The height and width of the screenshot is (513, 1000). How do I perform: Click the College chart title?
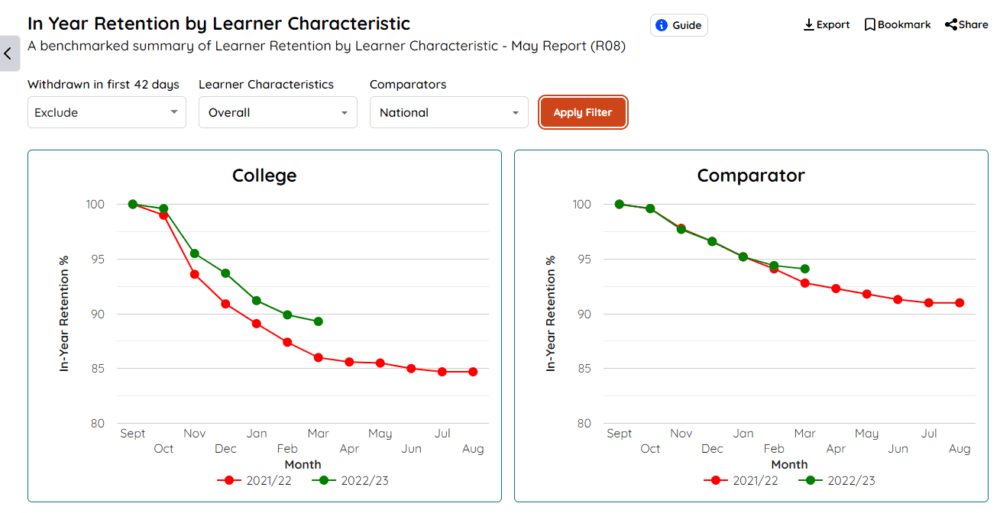pos(264,176)
